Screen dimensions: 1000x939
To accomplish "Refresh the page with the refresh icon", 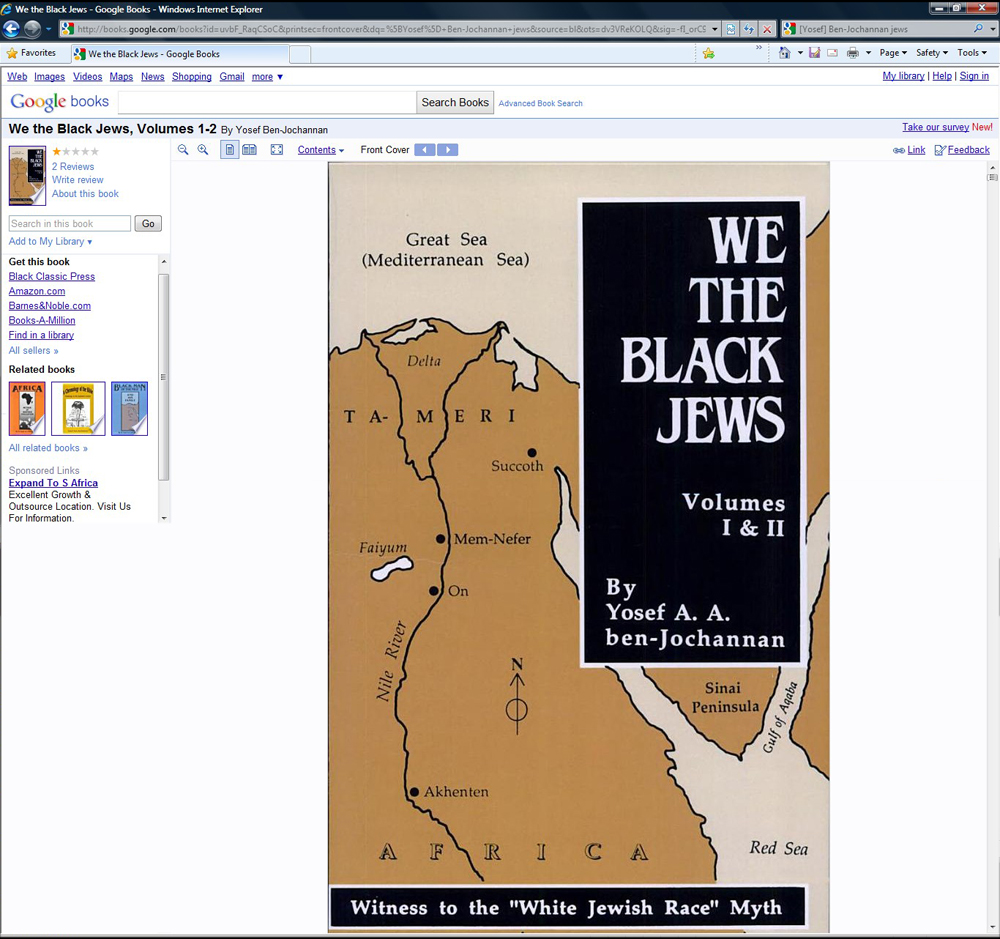I will pyautogui.click(x=749, y=29).
